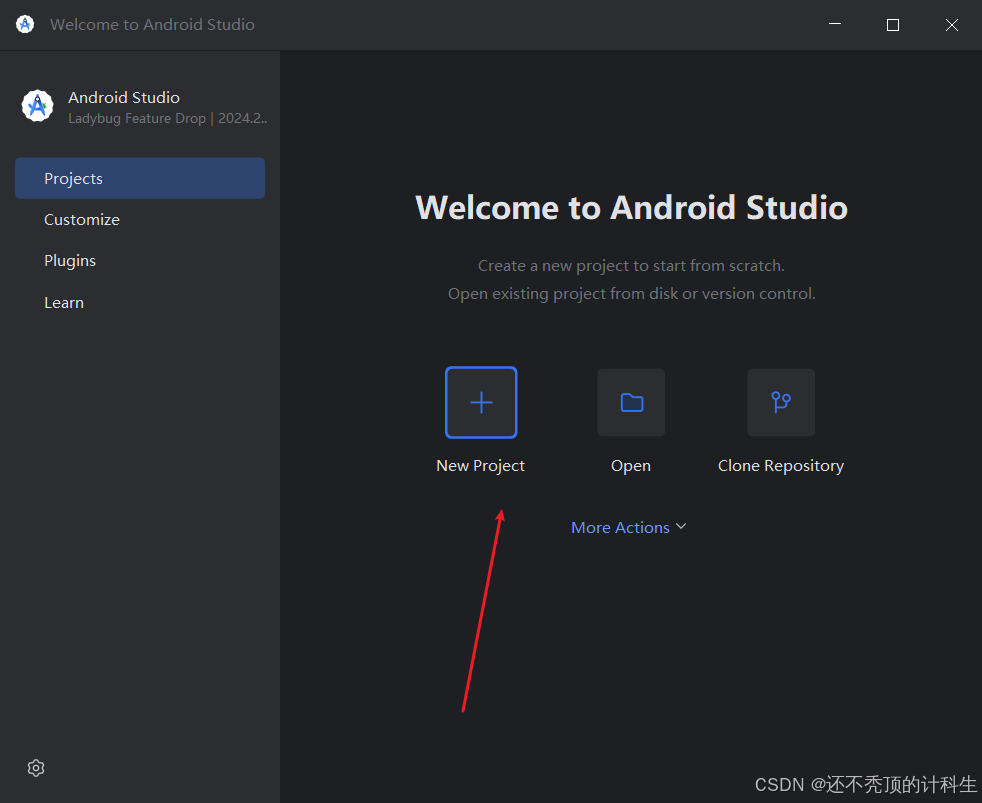Minimize the Welcome window
Image resolution: width=982 pixels, height=803 pixels.
pyautogui.click(x=835, y=24)
